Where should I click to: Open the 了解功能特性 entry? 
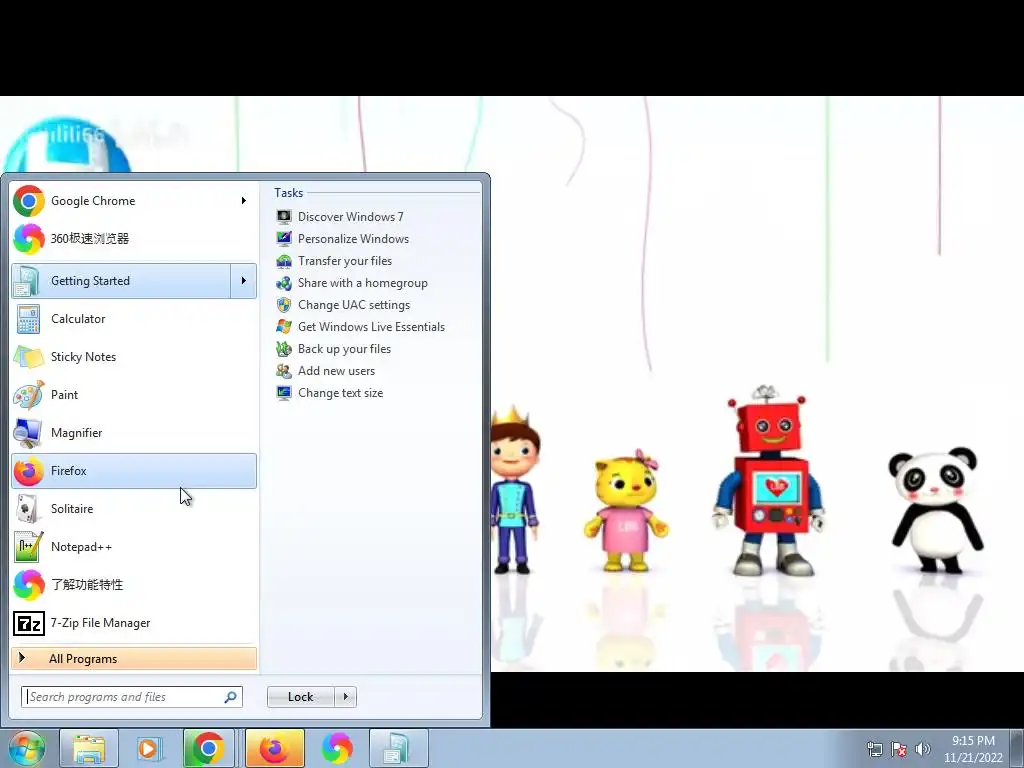(134, 584)
